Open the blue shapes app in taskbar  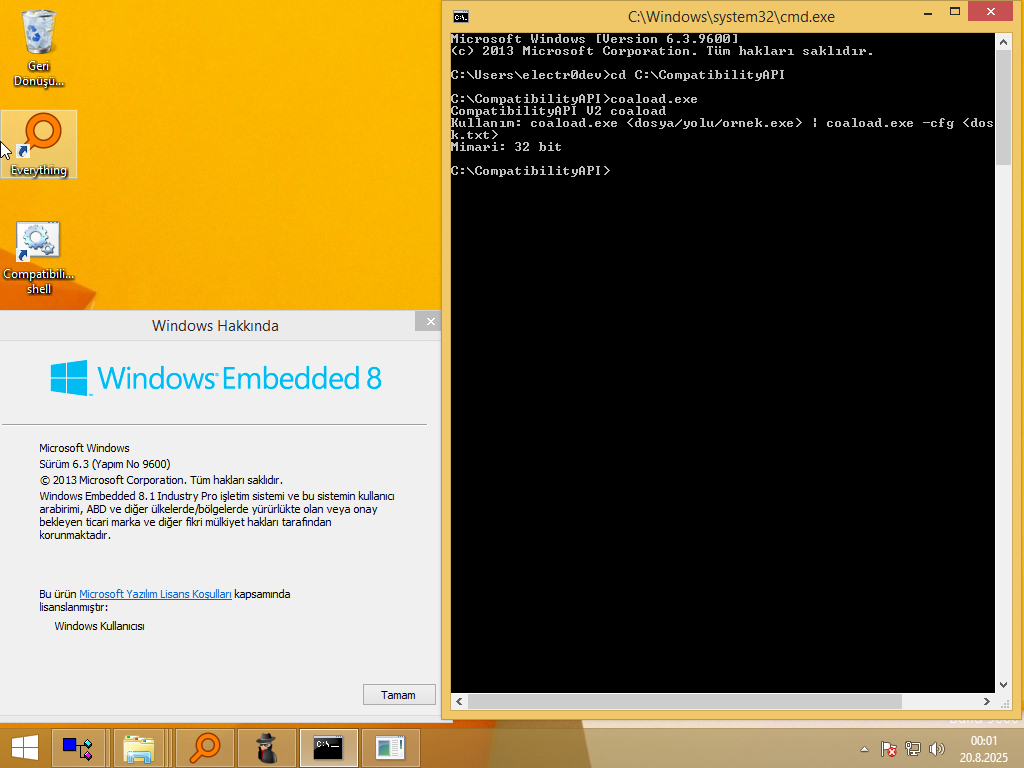tap(78, 748)
